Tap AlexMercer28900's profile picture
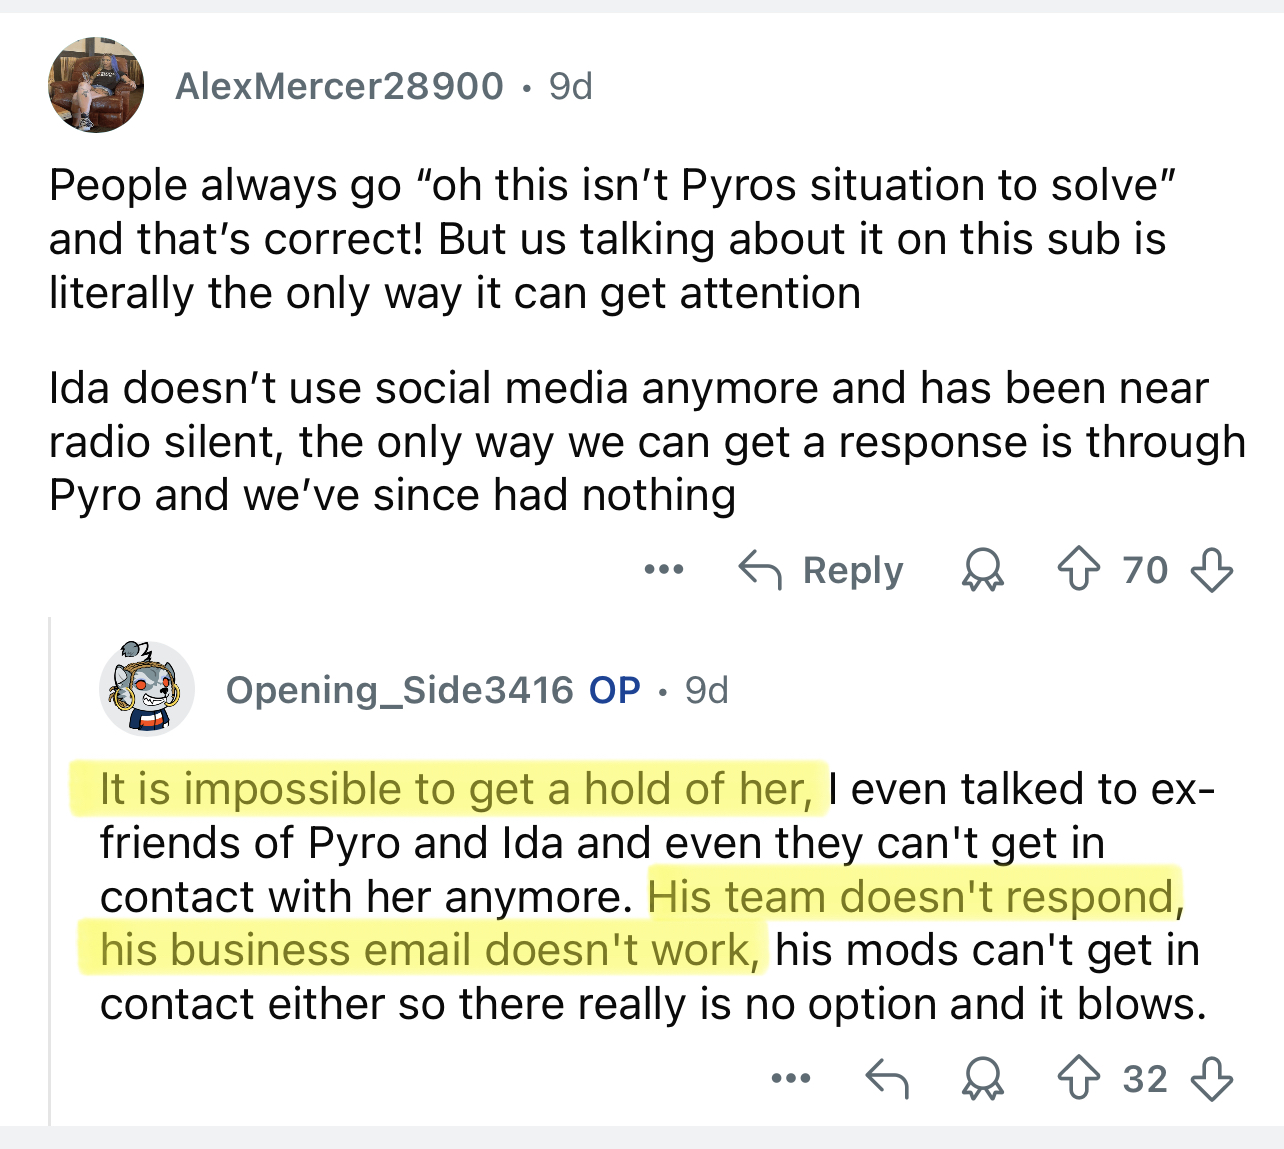This screenshot has width=1284, height=1149. (96, 86)
